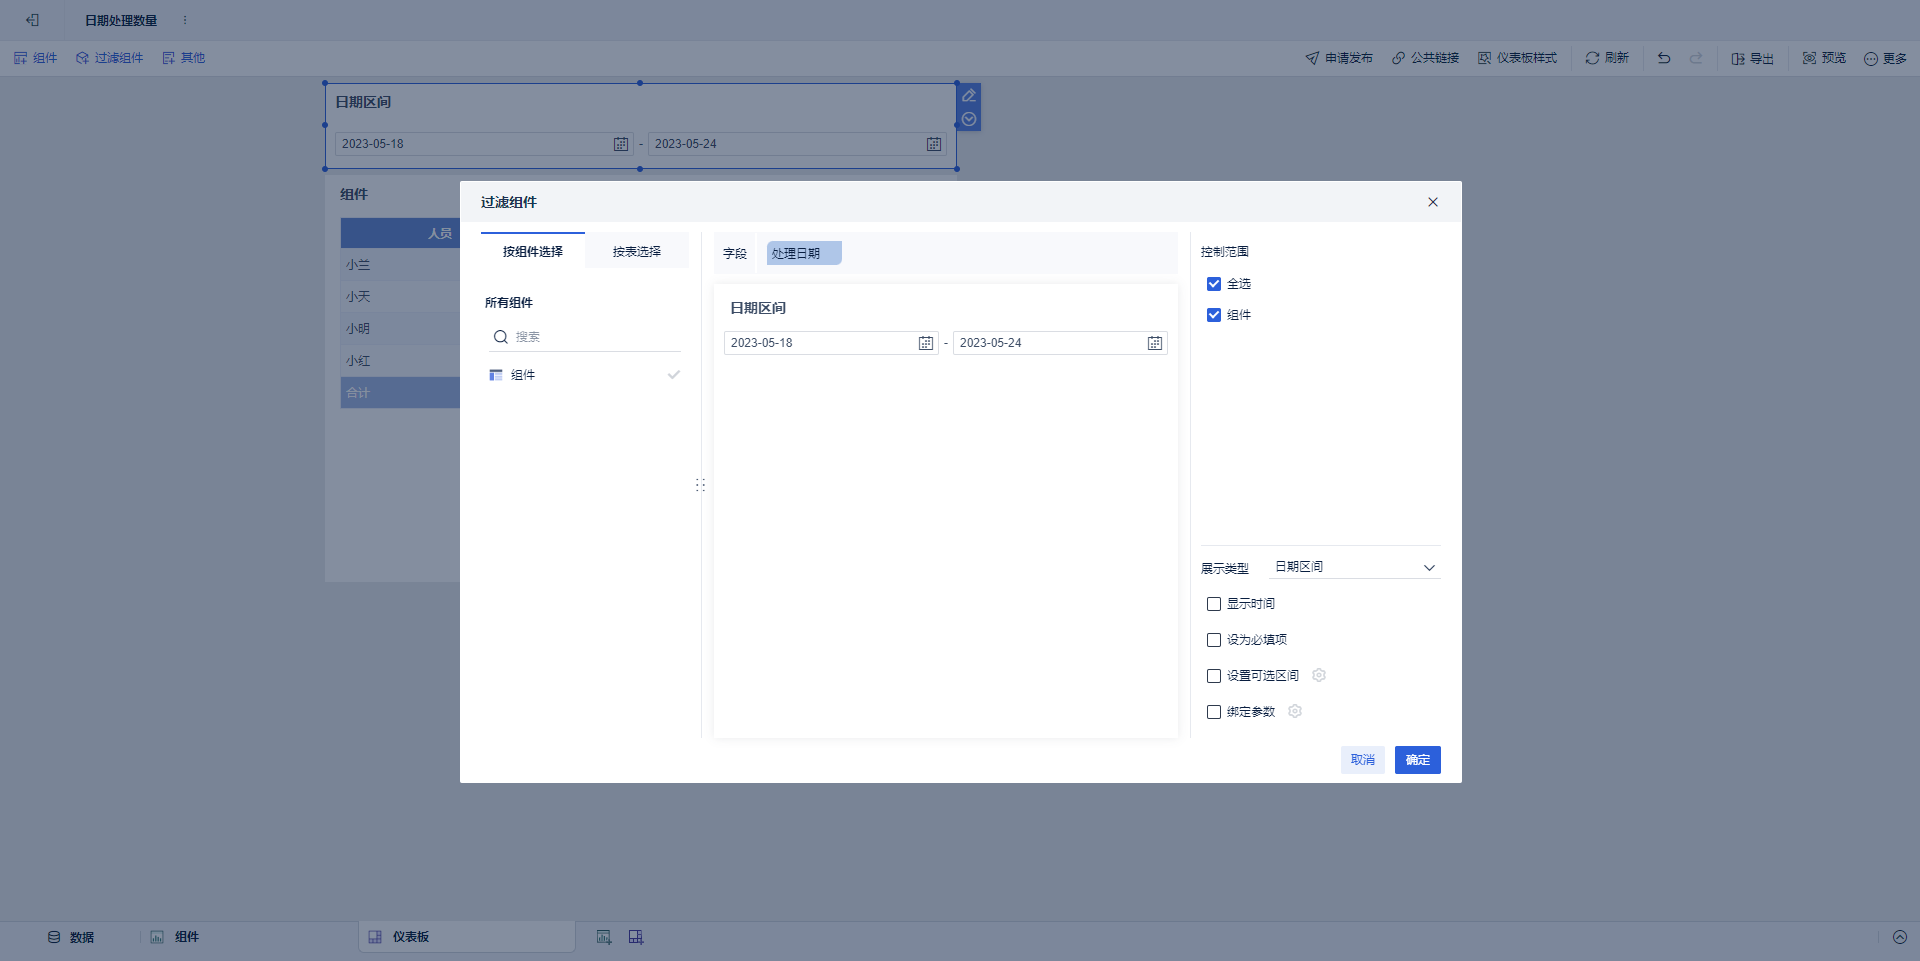
Task: Click the 刷新 refresh button
Action: pos(1607,58)
